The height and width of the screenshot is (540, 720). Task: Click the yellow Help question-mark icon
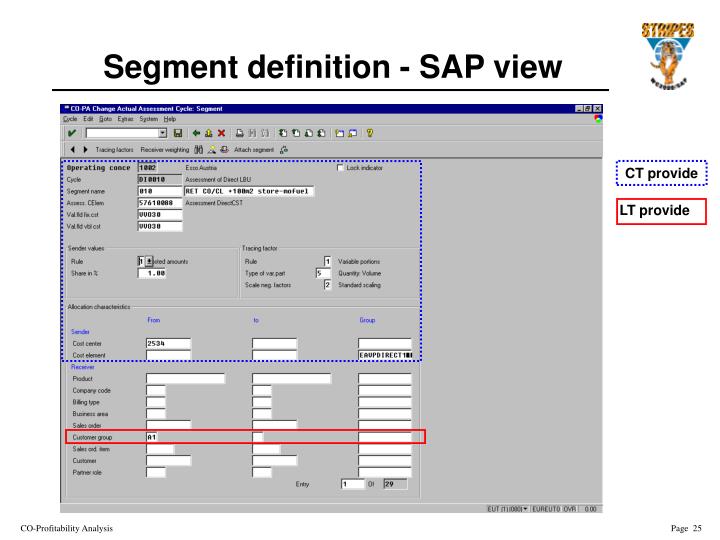(370, 133)
